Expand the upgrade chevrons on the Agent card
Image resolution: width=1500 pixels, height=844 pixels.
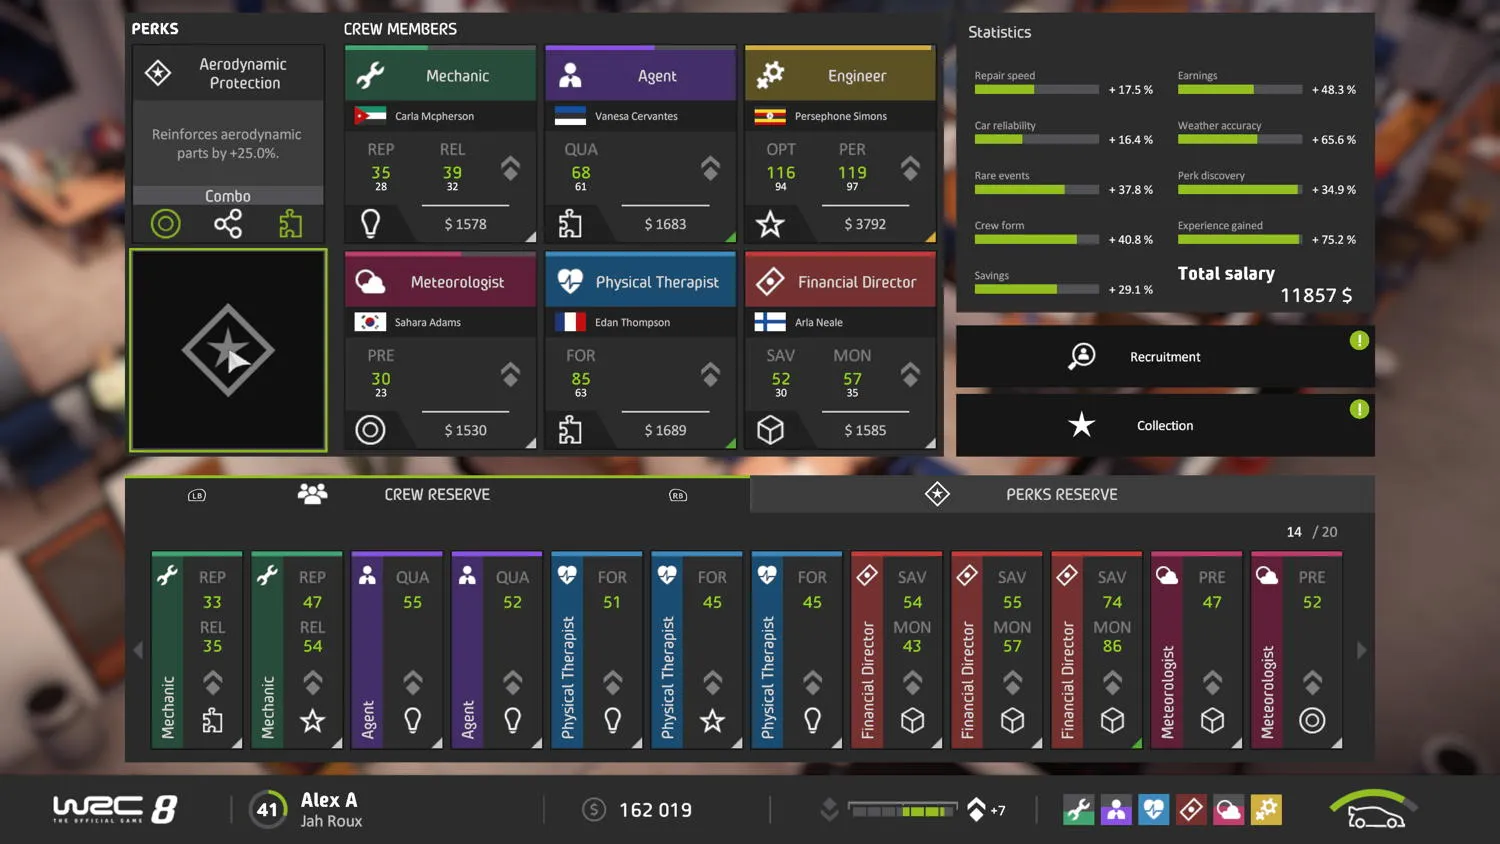click(710, 168)
